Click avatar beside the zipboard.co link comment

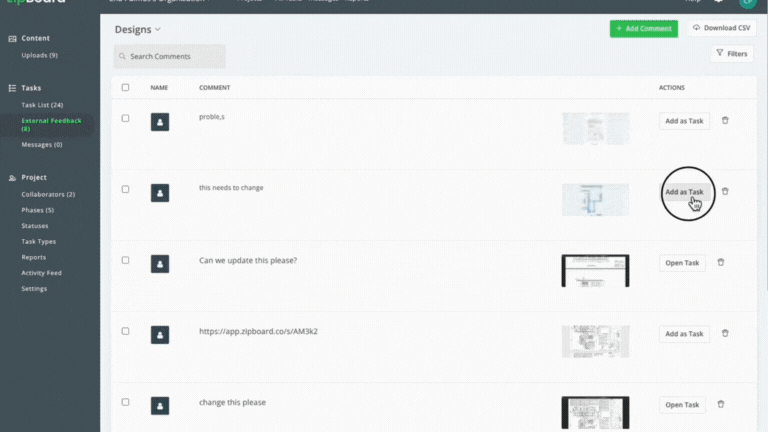point(160,335)
